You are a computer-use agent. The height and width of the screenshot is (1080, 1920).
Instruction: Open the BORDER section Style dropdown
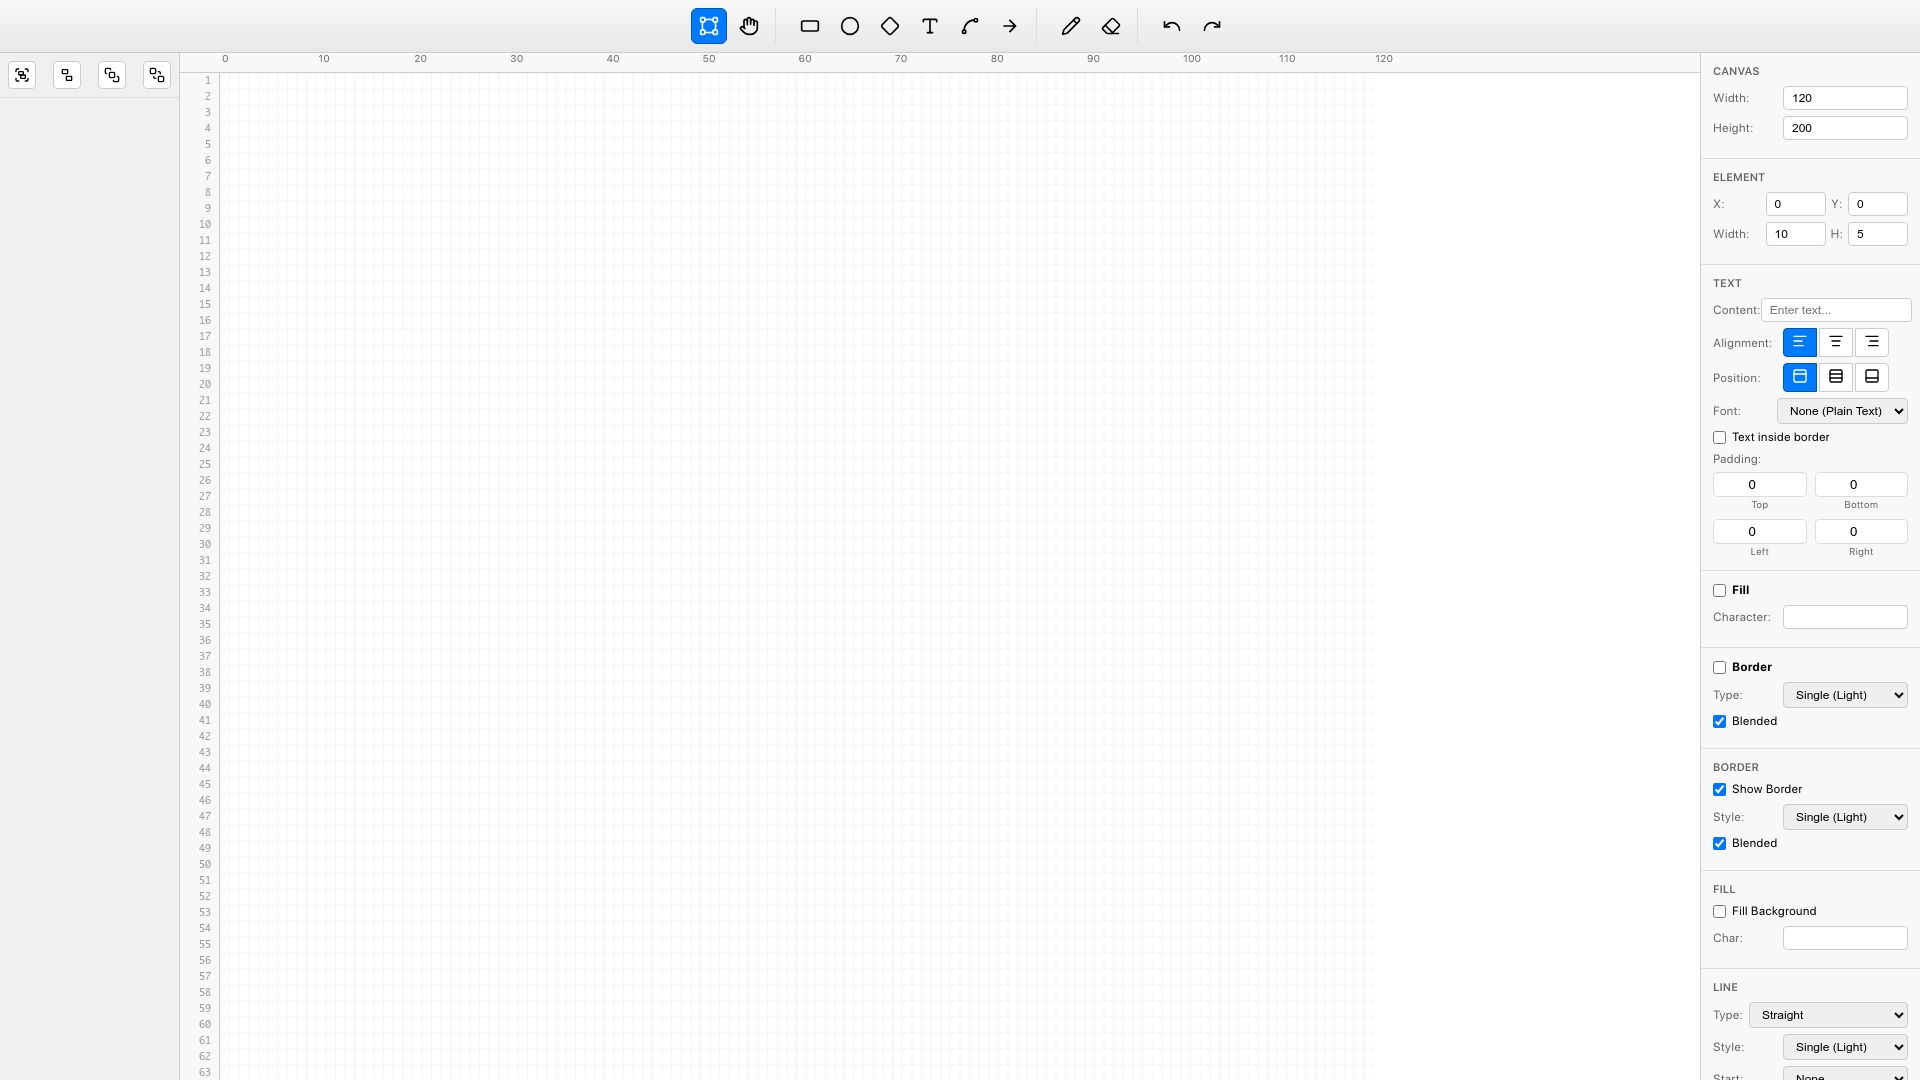(x=1845, y=817)
